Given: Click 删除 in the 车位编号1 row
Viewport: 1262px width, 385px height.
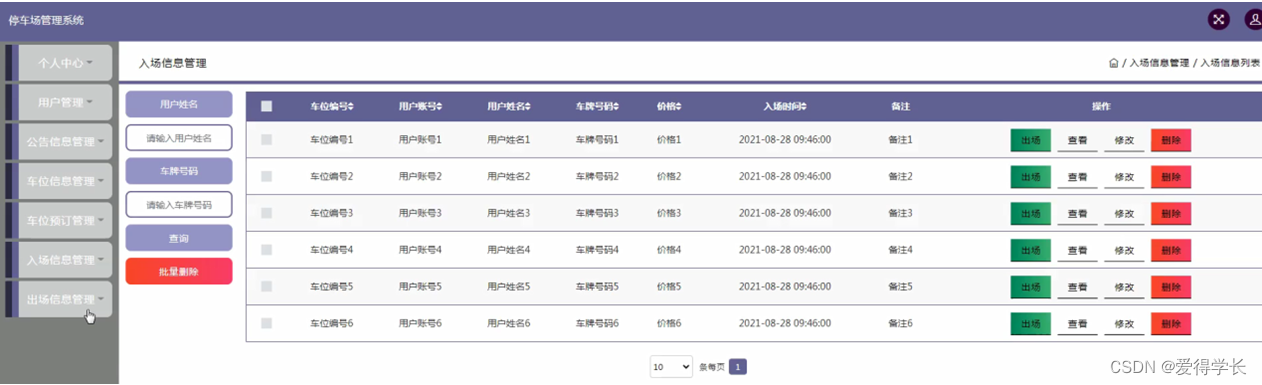Looking at the screenshot, I should point(1171,140).
